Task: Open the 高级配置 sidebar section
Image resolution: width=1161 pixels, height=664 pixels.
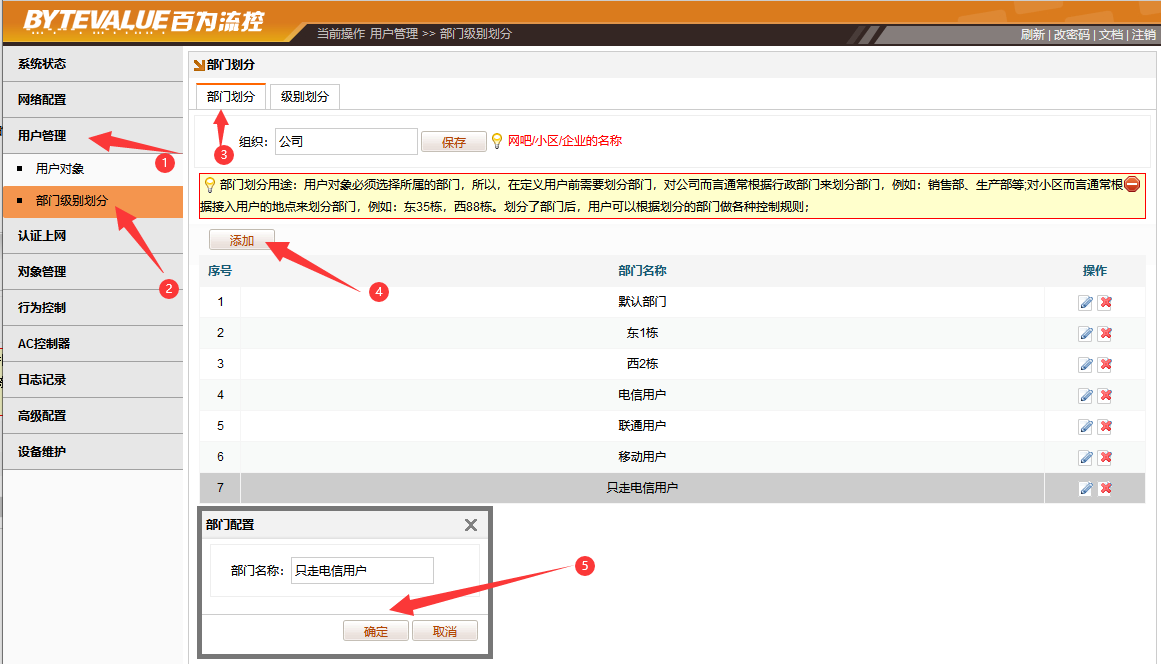Action: [x=42, y=416]
